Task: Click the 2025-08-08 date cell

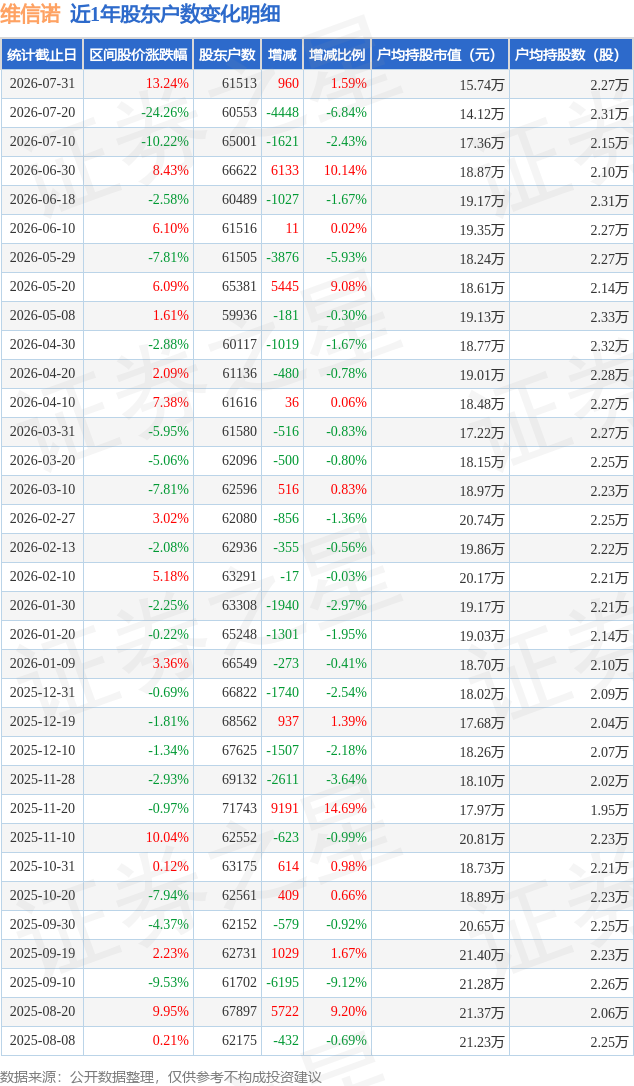Action: click(x=42, y=1040)
